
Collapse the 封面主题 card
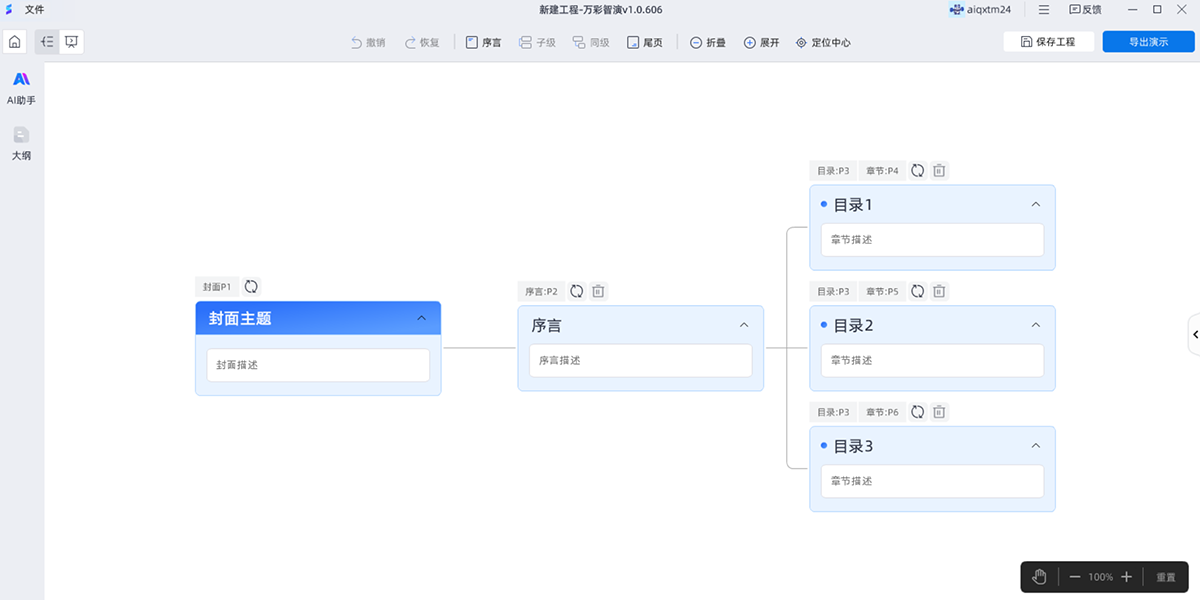click(421, 318)
